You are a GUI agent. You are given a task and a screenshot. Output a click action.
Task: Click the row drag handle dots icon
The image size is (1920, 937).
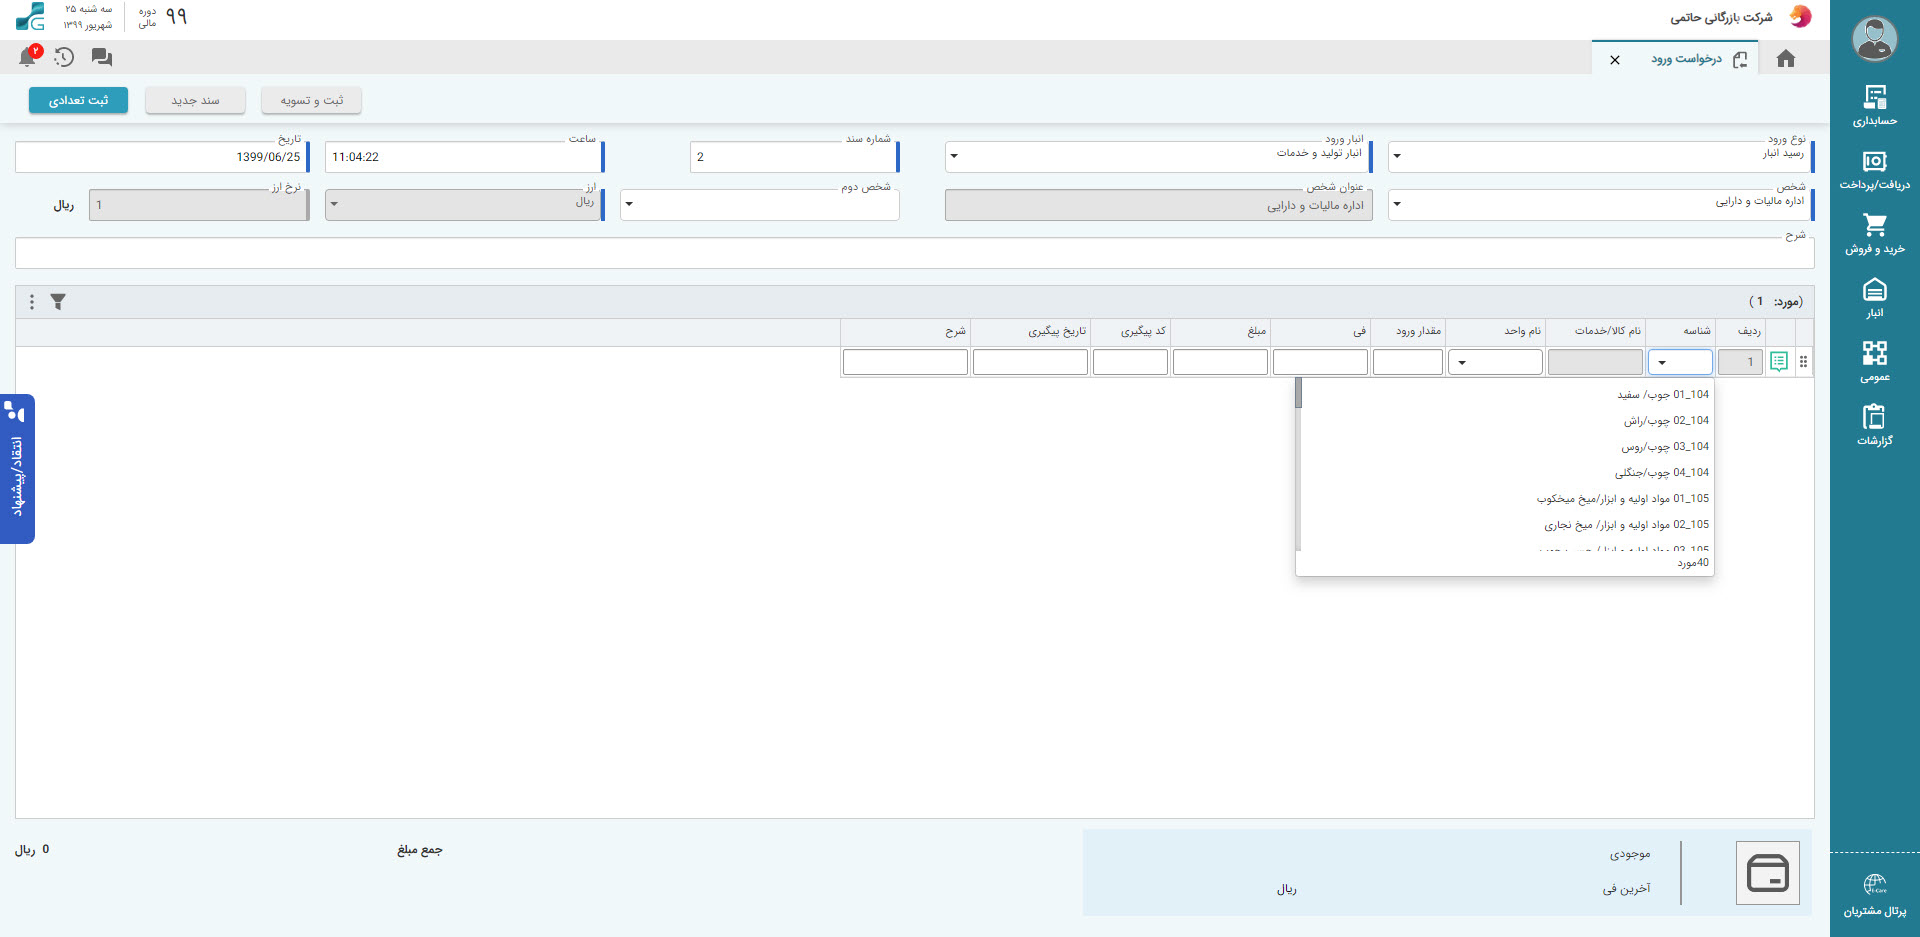click(1803, 362)
